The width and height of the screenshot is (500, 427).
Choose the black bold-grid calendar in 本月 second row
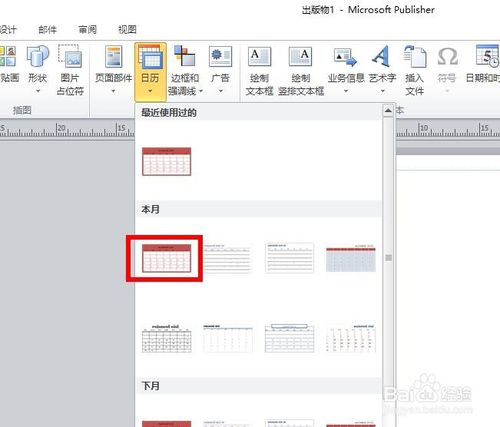click(x=166, y=338)
